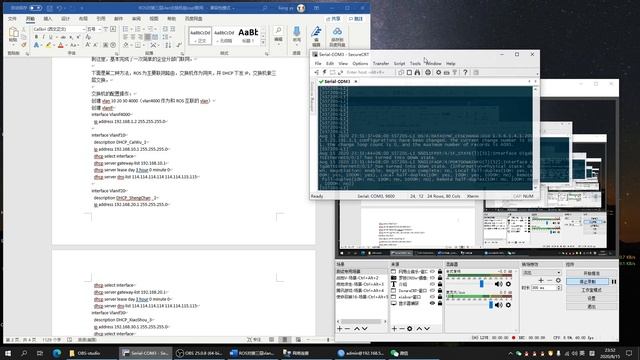640x360 pixels.
Task: Click Settings button in OBS controls
Action: pos(591,298)
